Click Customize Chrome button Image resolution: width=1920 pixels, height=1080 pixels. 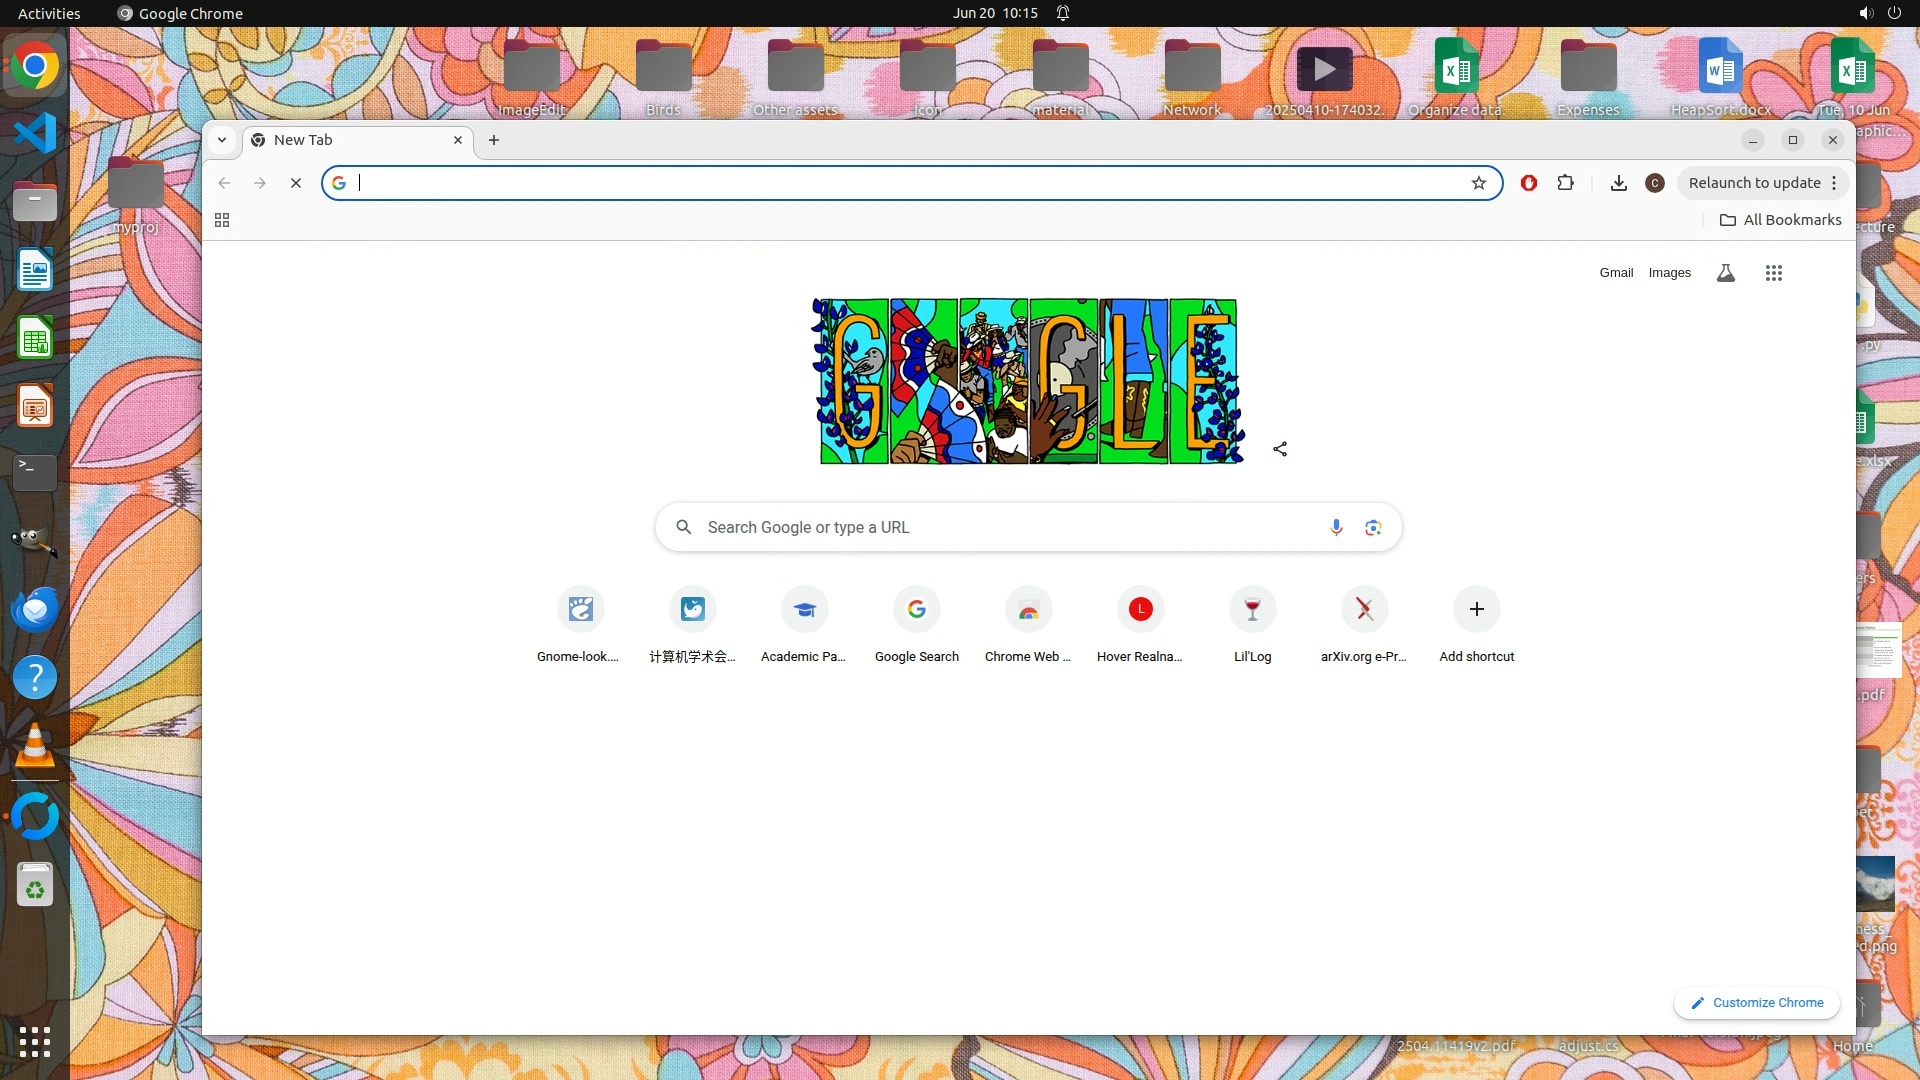(1757, 1003)
